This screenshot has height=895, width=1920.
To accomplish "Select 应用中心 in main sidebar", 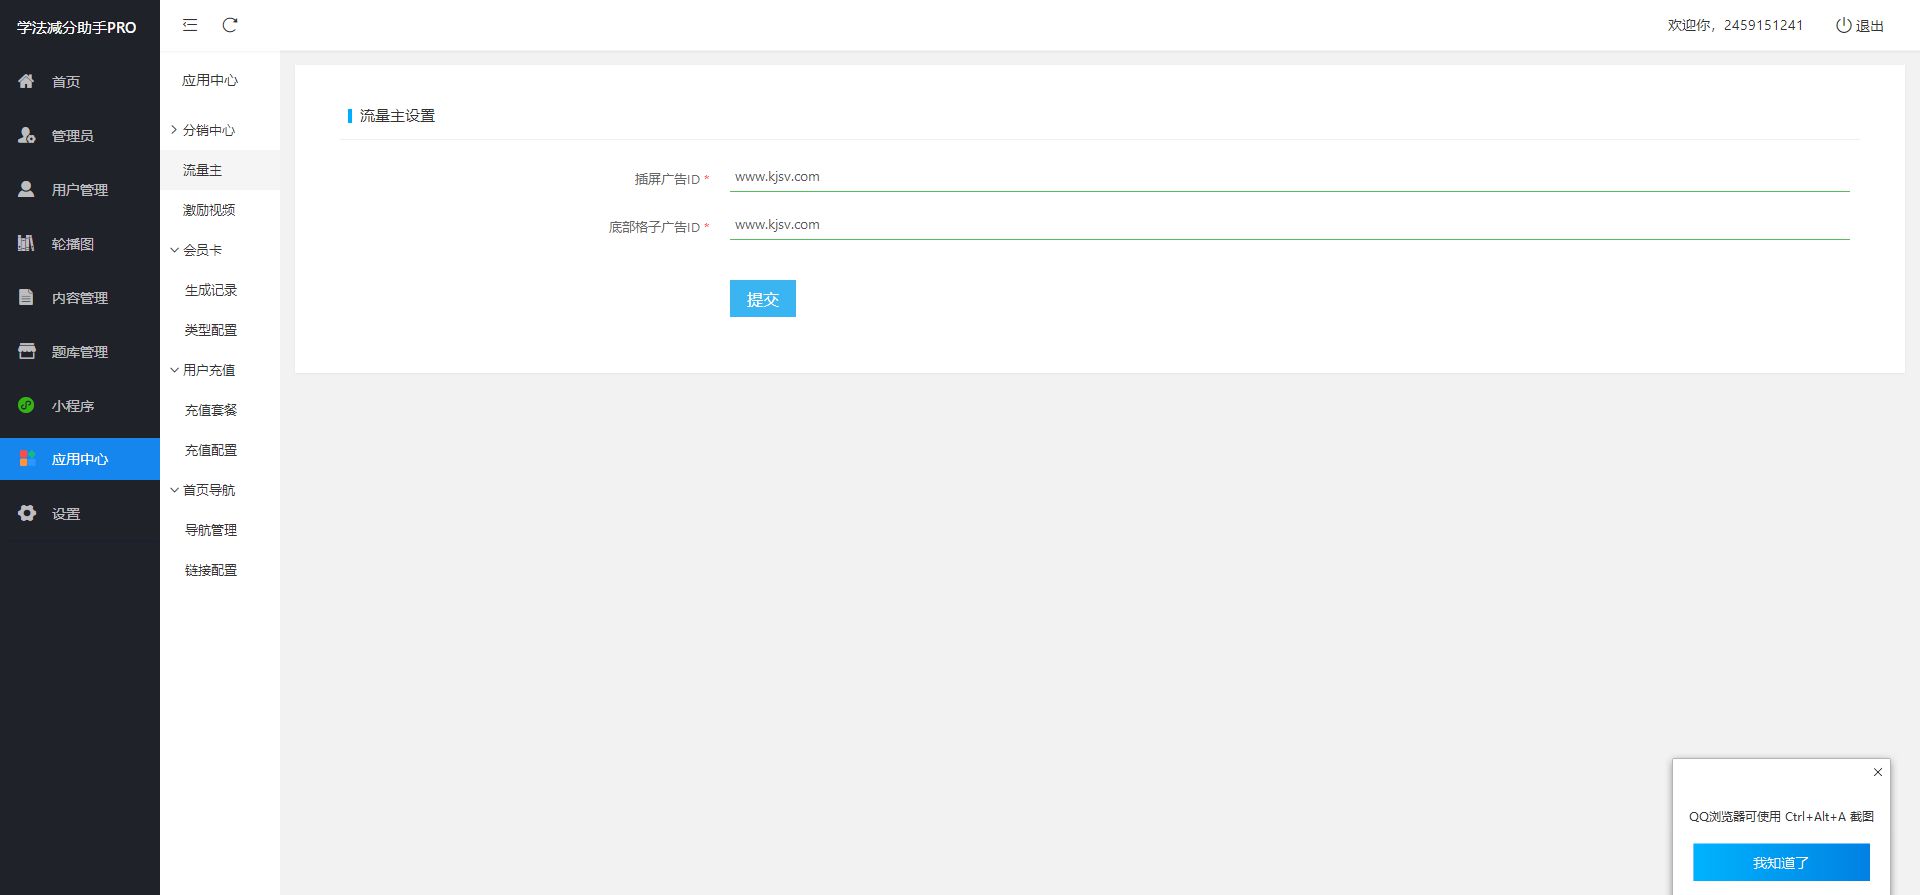I will click(80, 459).
